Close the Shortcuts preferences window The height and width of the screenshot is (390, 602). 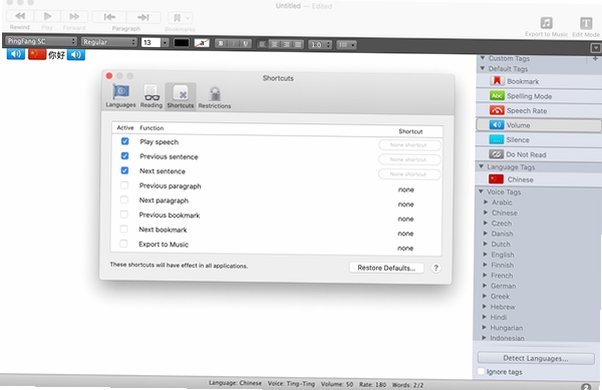point(109,76)
